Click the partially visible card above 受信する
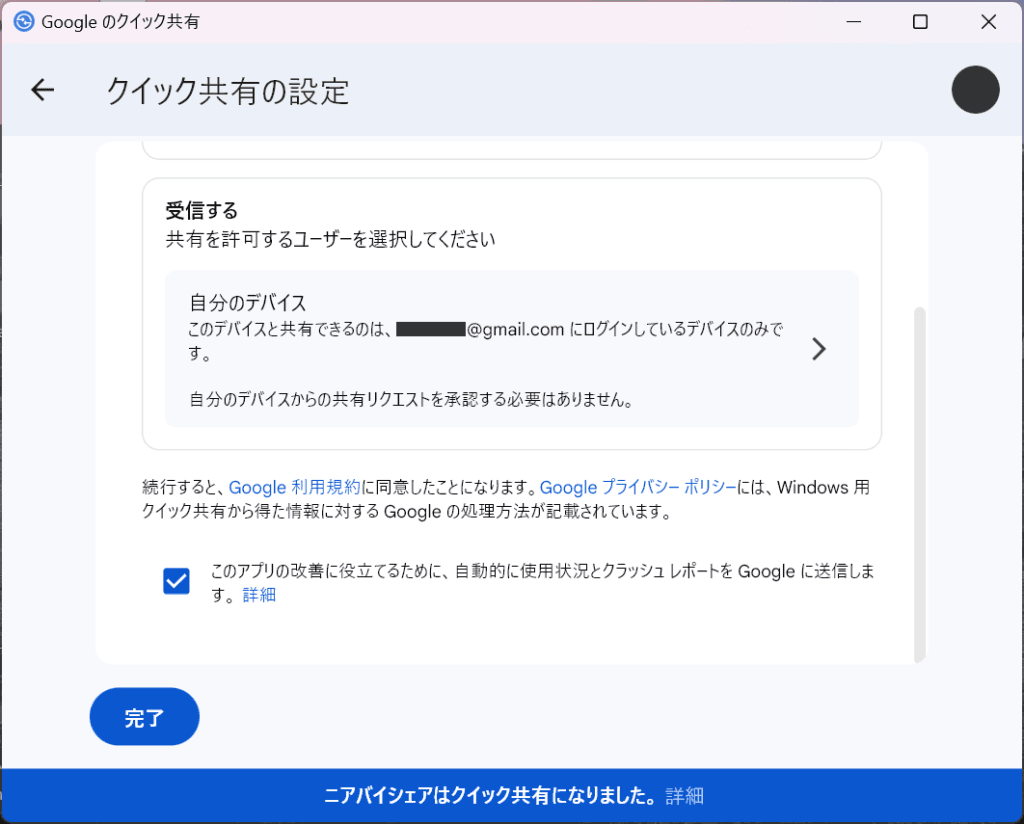 [511, 148]
